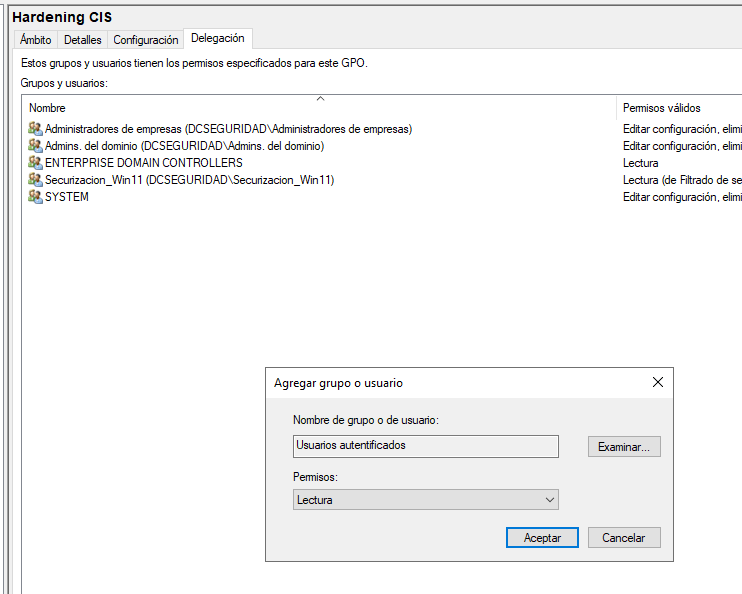This screenshot has height=594, width=742.
Task: Sort list by Permisos válidos column header
Action: coord(661,108)
